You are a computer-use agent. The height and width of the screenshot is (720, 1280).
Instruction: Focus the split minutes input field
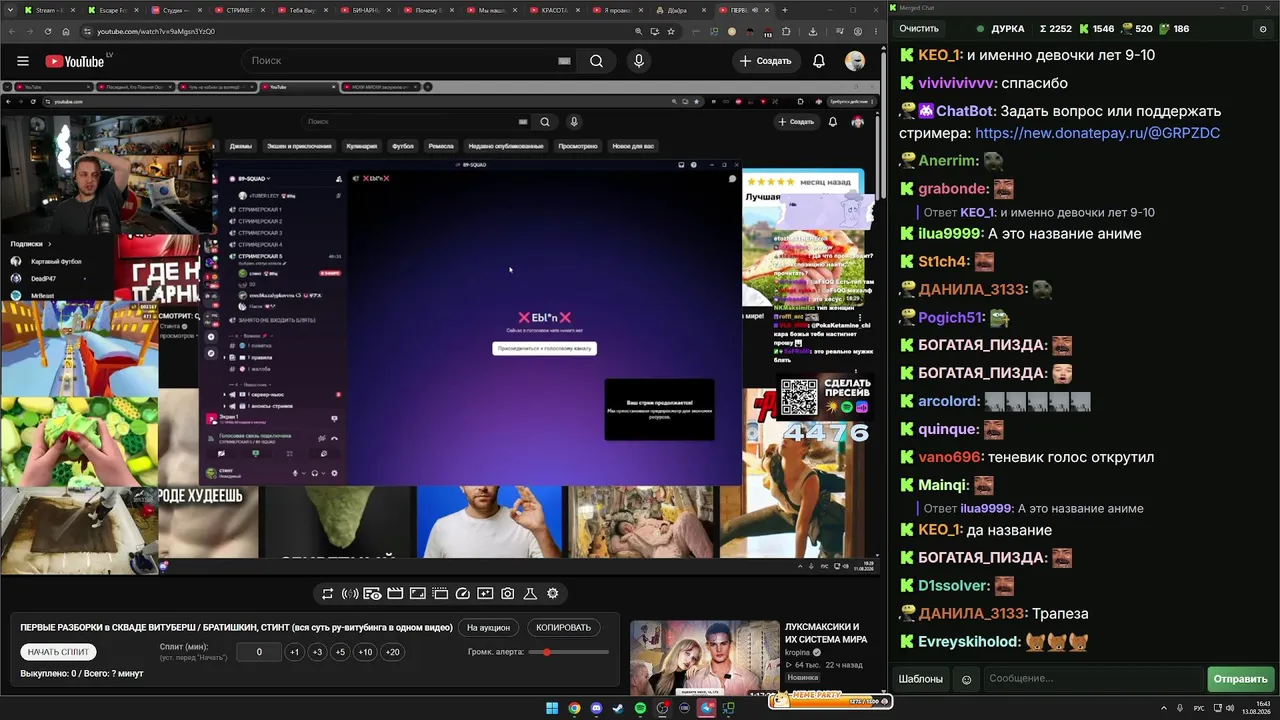[259, 652]
